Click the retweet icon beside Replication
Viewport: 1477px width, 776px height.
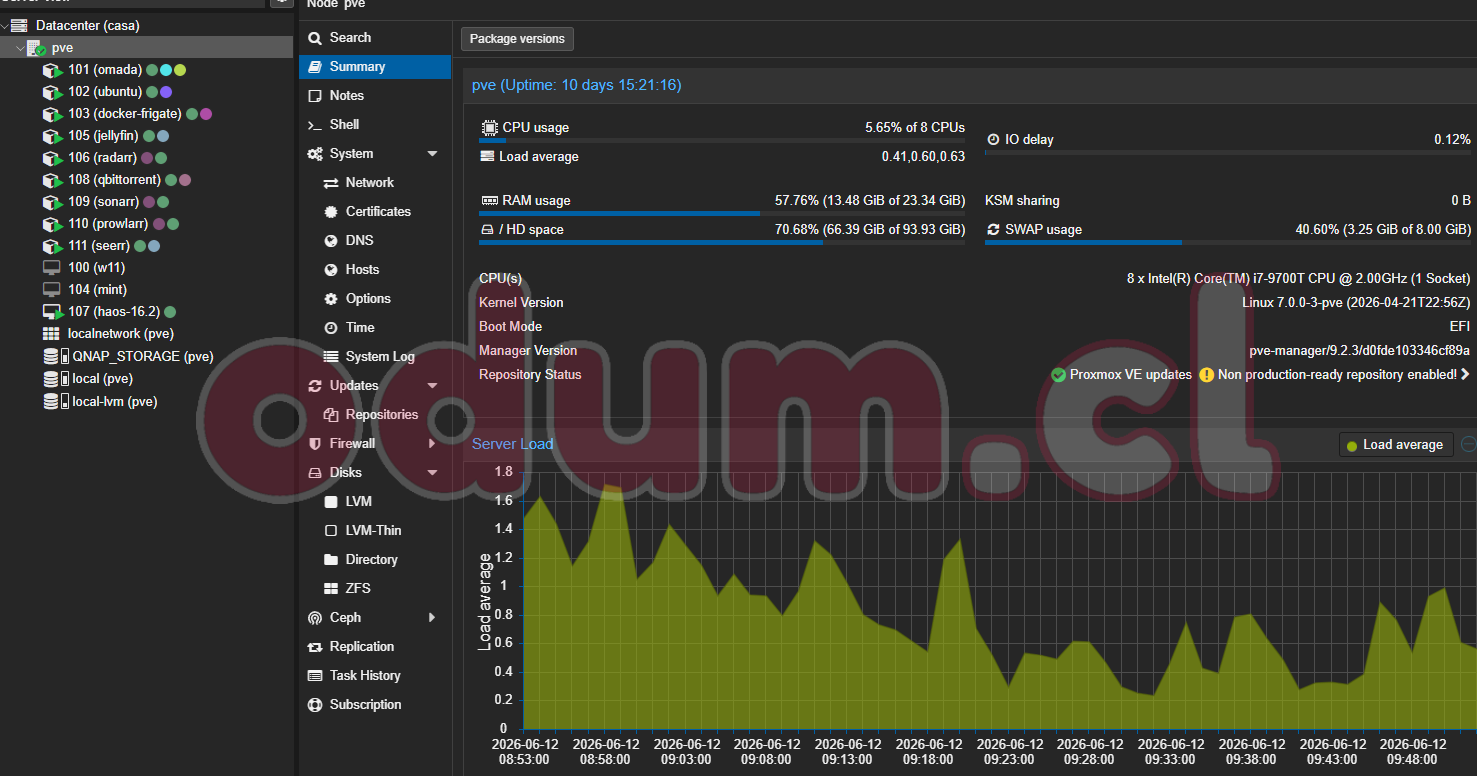tap(315, 647)
